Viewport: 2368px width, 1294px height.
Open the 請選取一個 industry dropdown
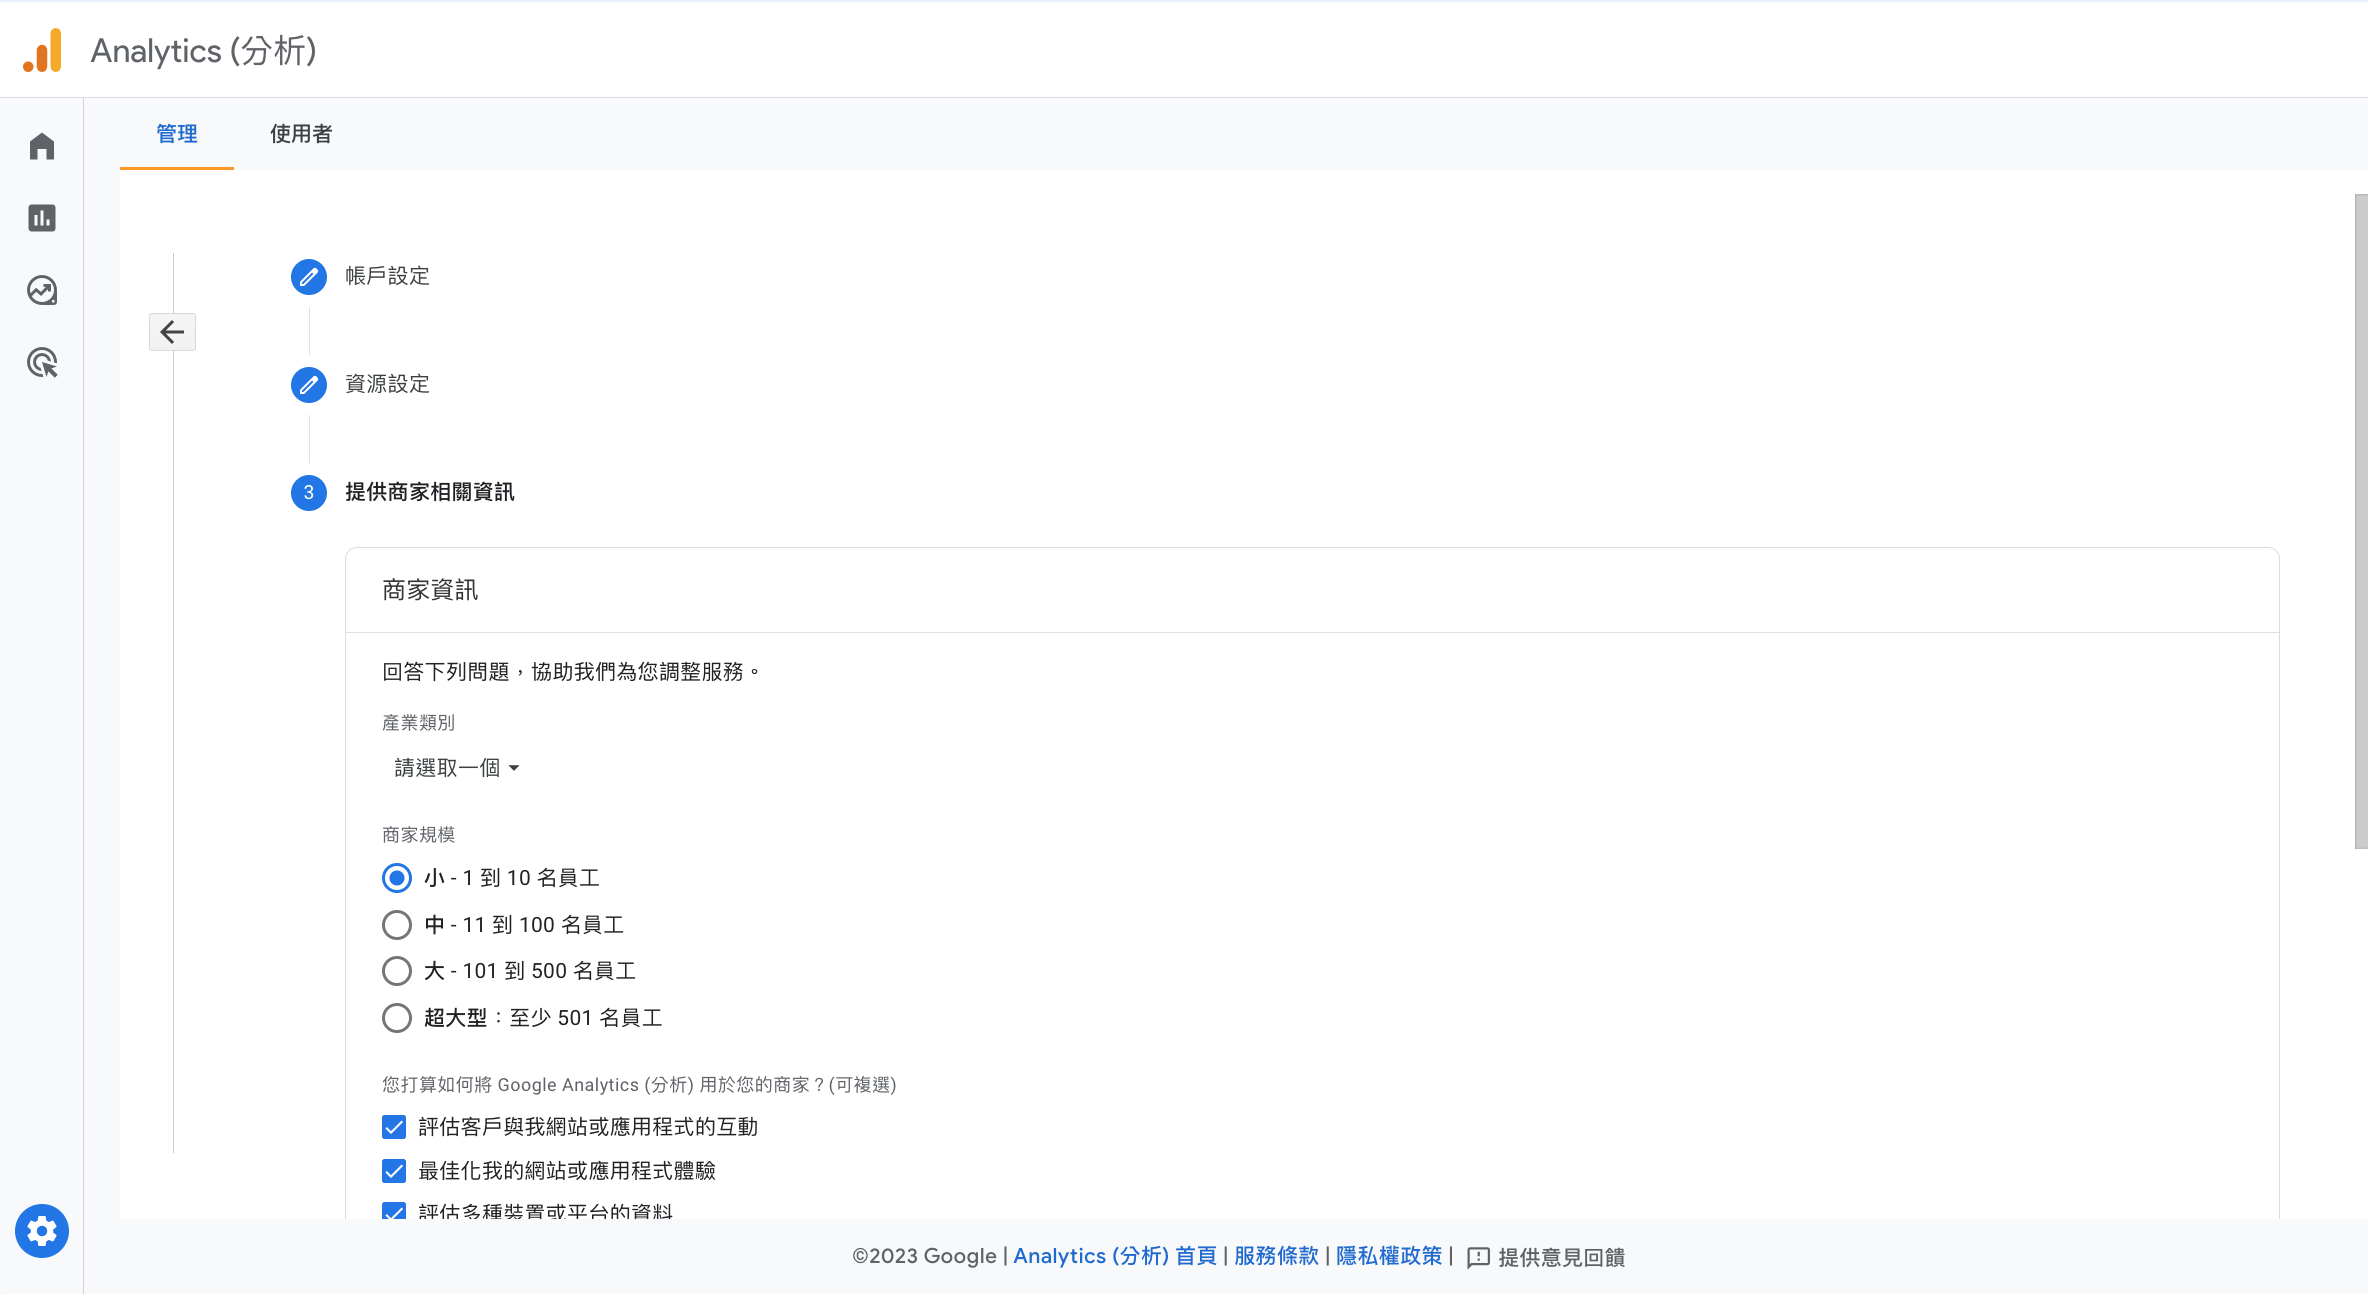tap(457, 768)
